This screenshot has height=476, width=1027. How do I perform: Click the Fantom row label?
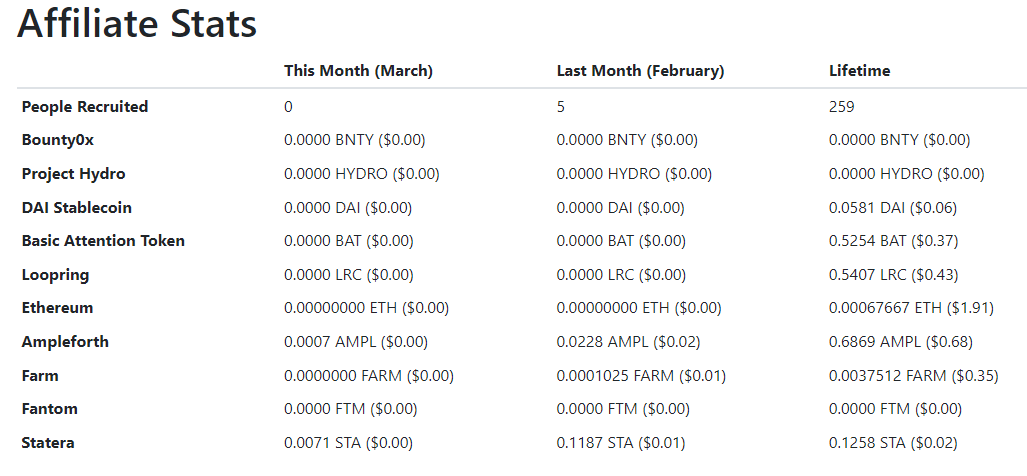click(x=50, y=409)
